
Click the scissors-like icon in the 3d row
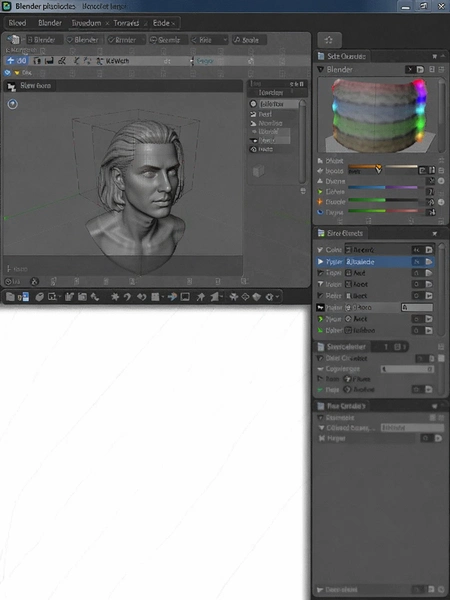[x=61, y=61]
